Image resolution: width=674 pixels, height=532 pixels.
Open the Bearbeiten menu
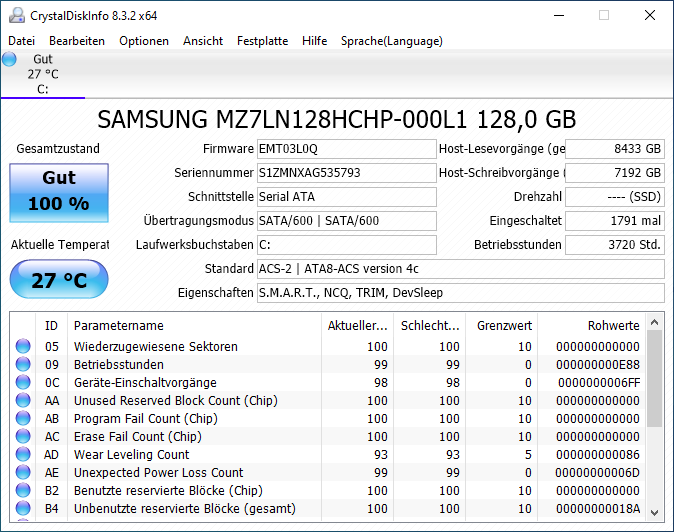[x=77, y=41]
